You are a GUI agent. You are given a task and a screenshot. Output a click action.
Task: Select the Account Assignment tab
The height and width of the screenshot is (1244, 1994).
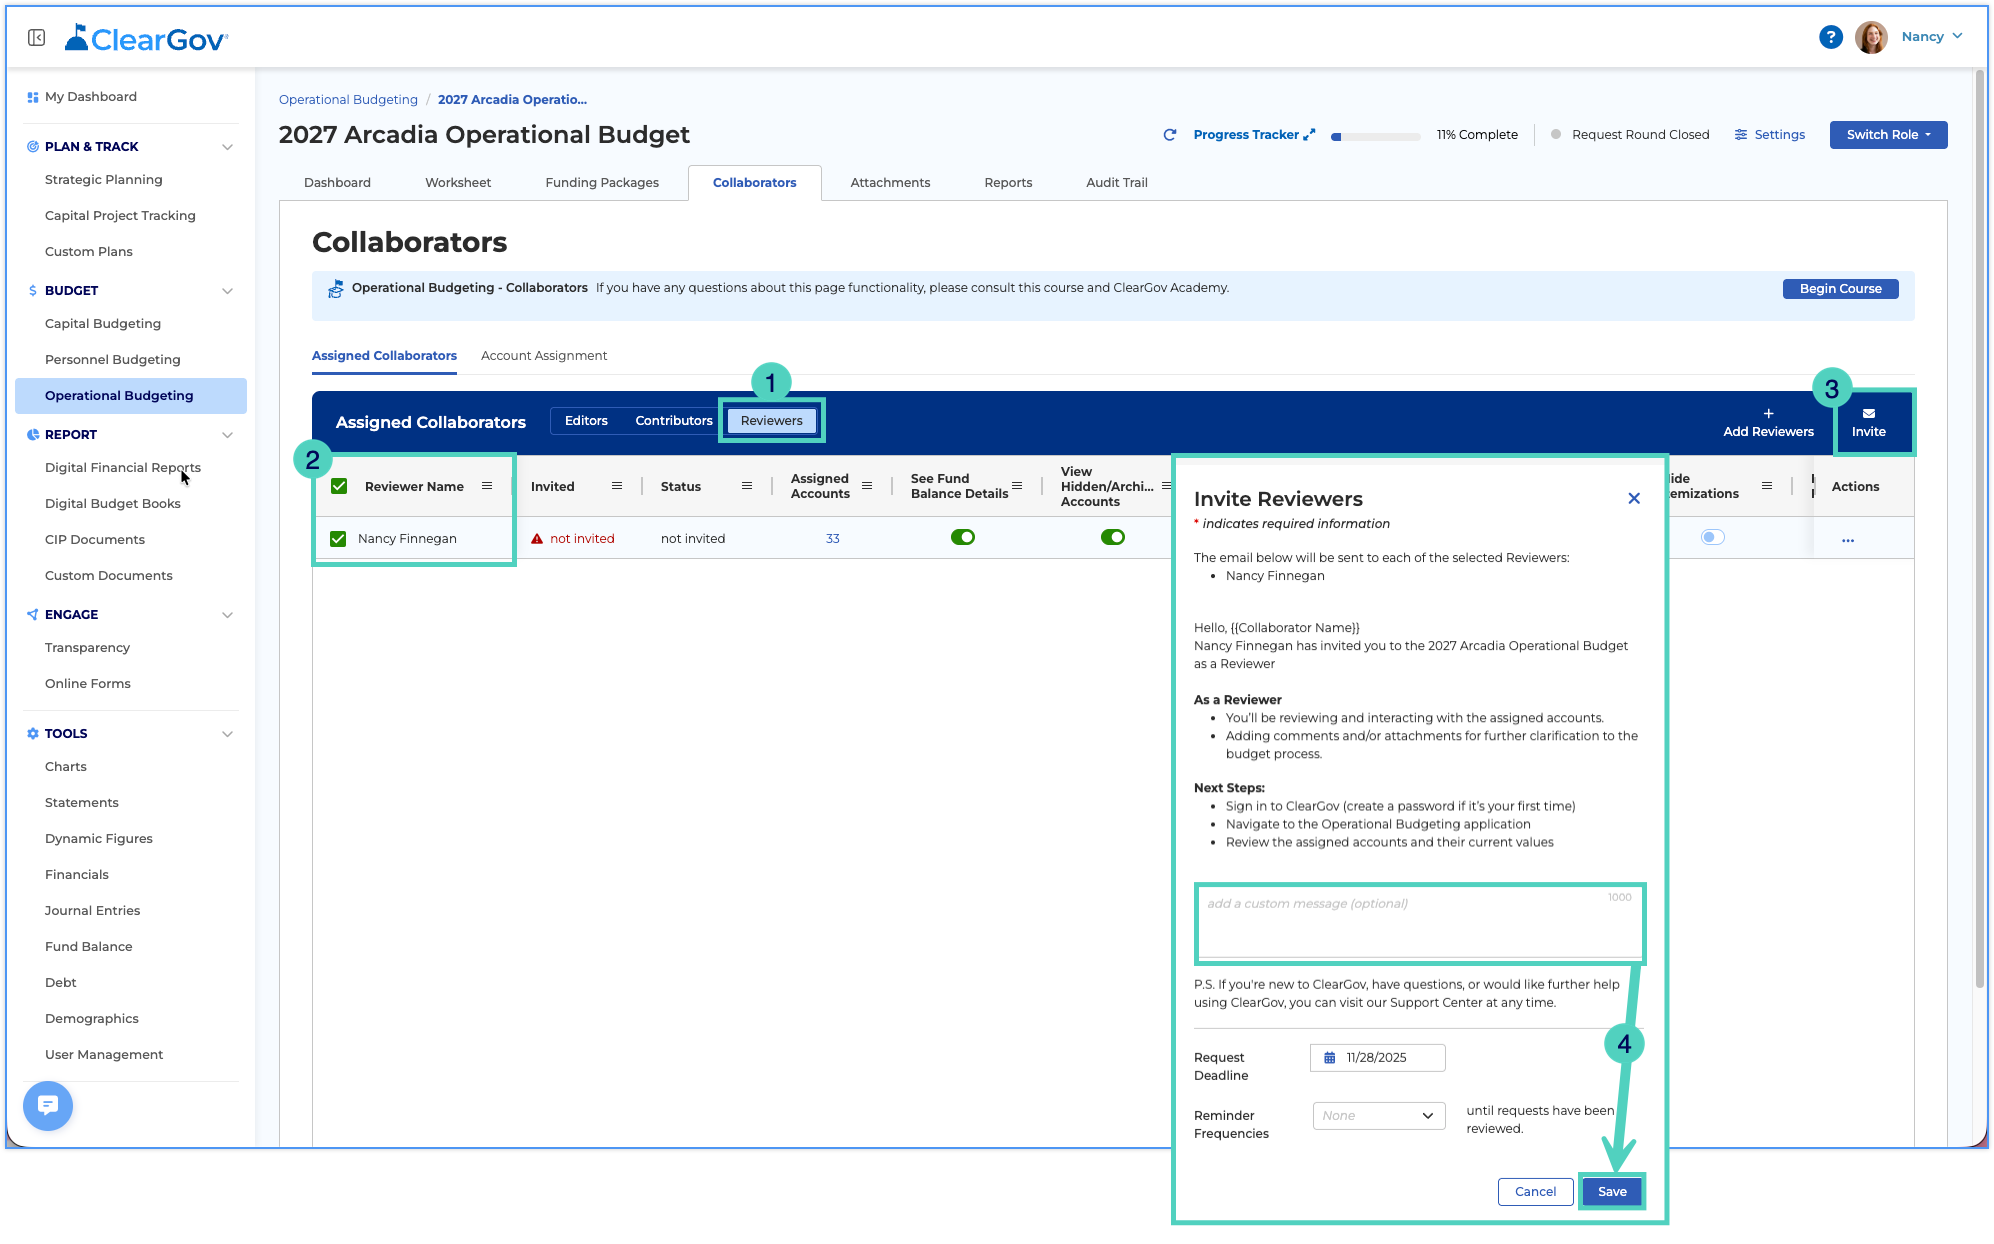pos(543,356)
